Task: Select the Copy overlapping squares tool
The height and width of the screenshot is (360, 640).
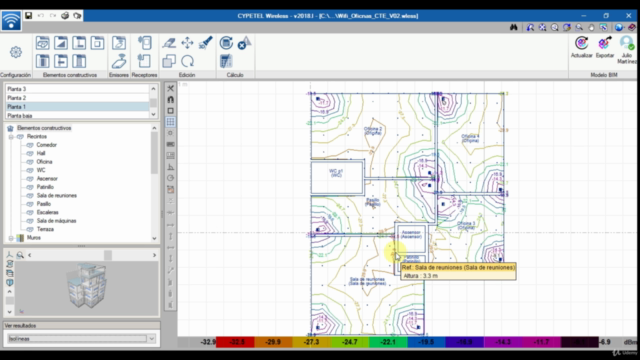Action: pos(169,61)
